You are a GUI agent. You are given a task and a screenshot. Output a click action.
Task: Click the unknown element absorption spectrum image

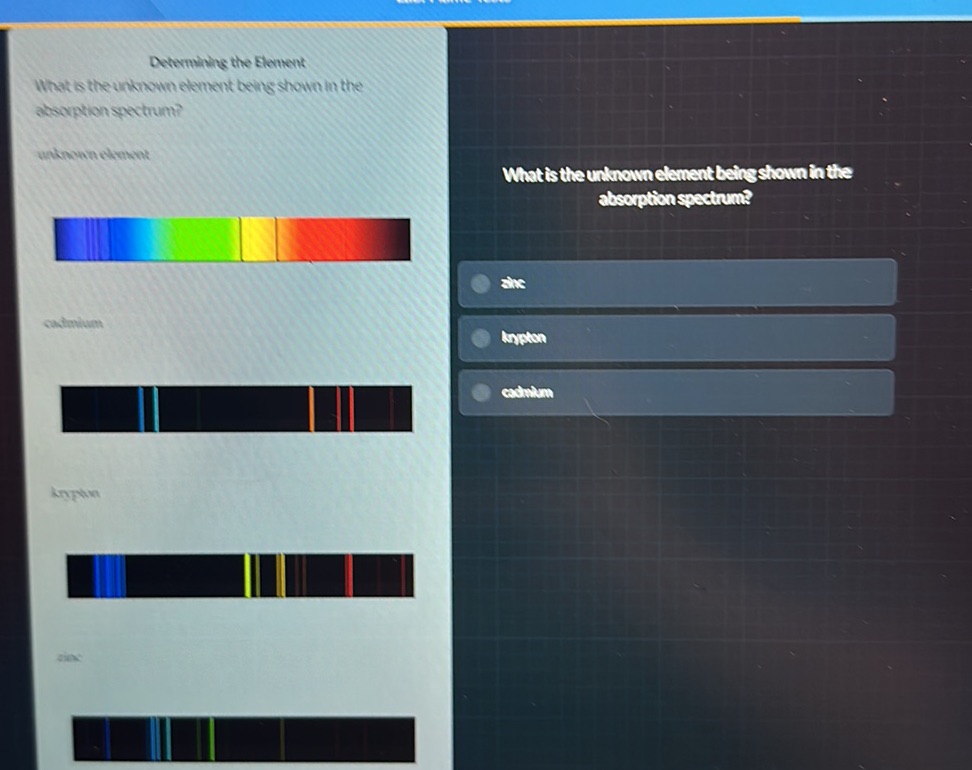232,239
